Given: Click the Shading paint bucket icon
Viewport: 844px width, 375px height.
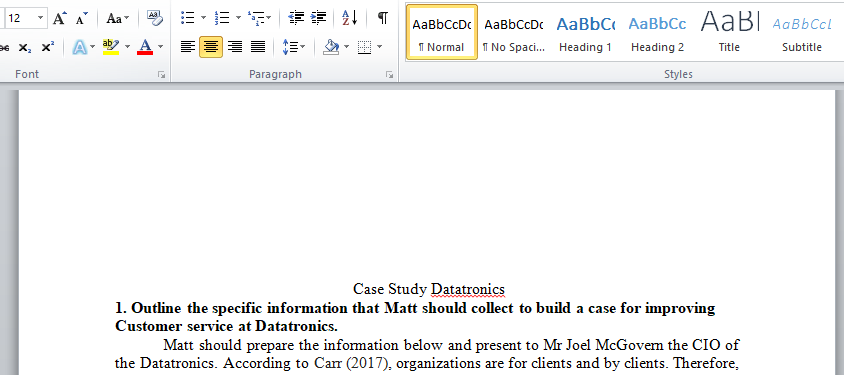Looking at the screenshot, I should tap(330, 47).
